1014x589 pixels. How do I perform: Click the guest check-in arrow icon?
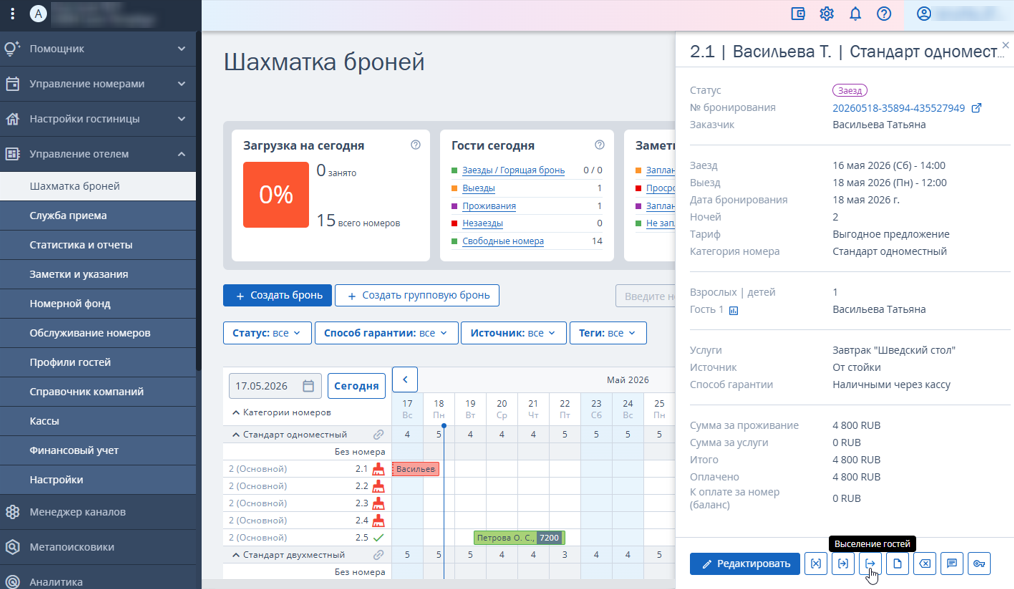[x=843, y=564]
